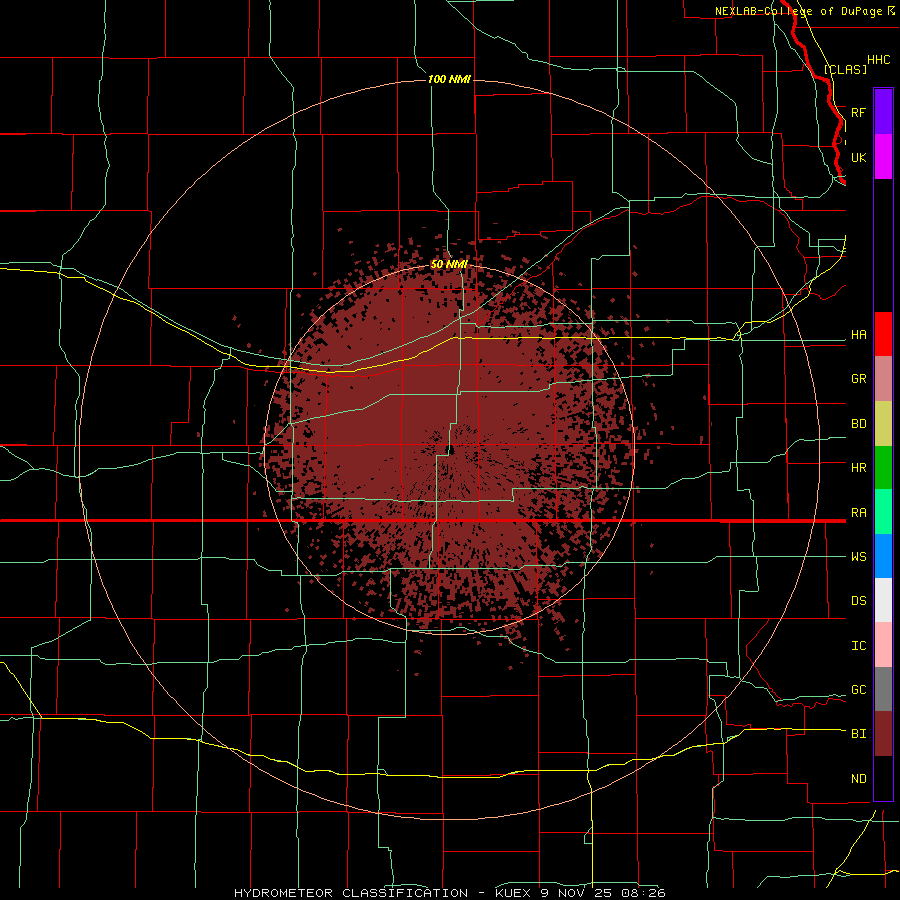This screenshot has width=900, height=900.
Task: Click the HR legend label
Action: [858, 468]
